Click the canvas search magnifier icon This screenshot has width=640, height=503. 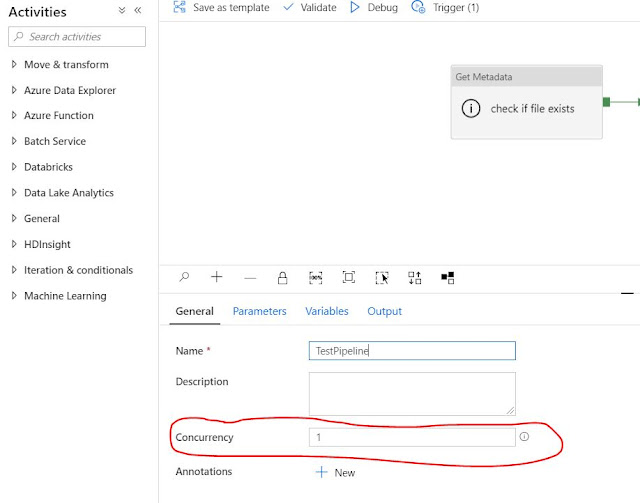pos(184,277)
